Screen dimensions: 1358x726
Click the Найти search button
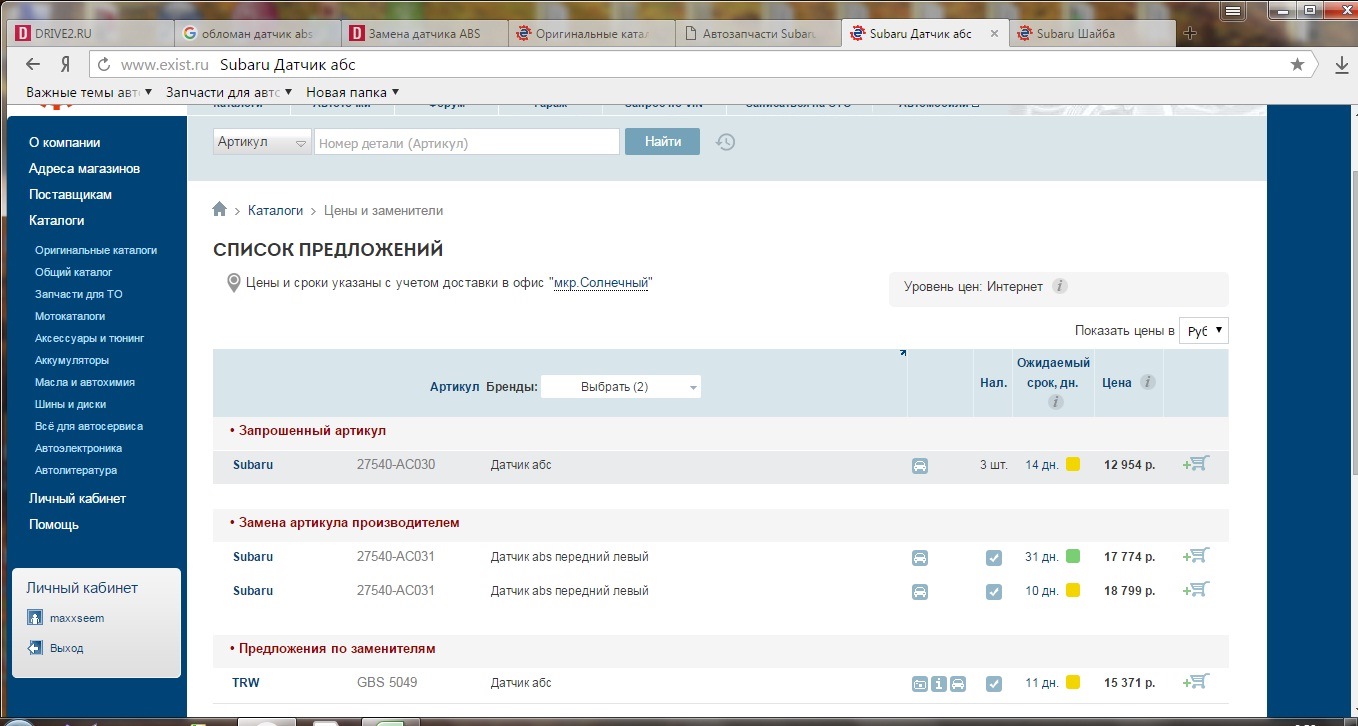[x=662, y=142]
